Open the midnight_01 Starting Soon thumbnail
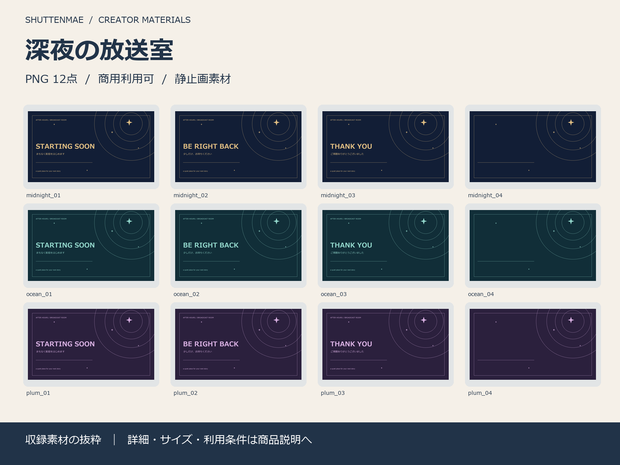This screenshot has width=620, height=465. [91, 146]
